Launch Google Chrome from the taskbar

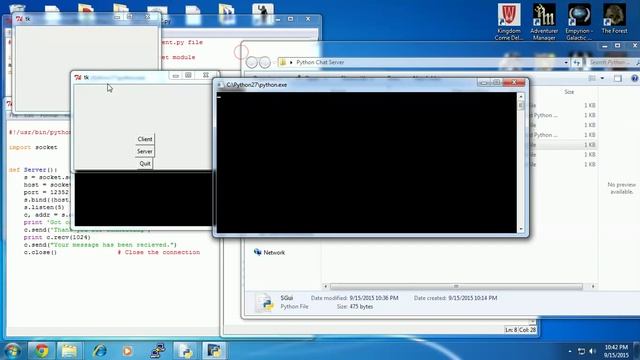(41, 351)
